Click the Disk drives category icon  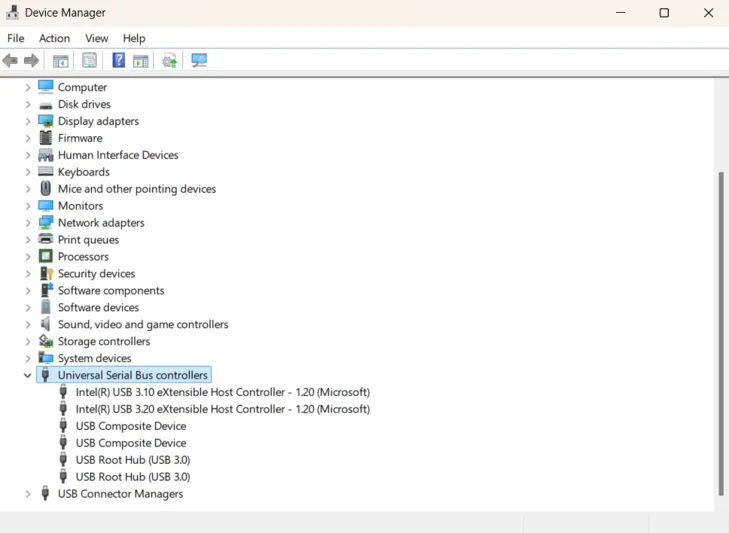pos(46,105)
